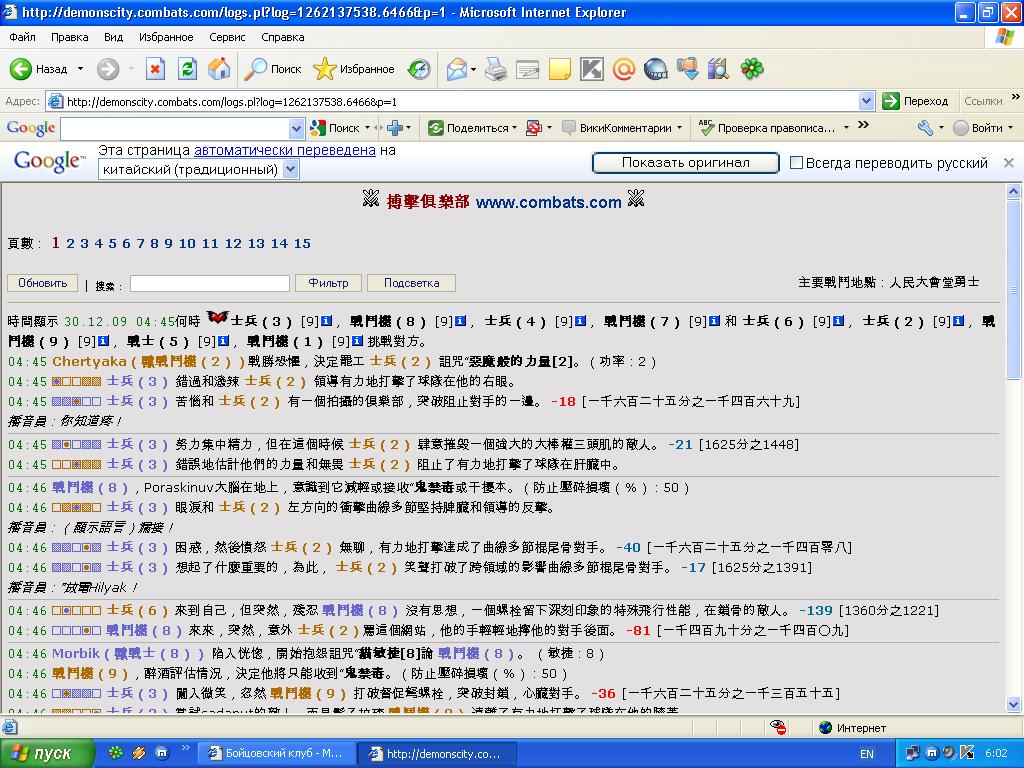Viewport: 1024px width, 768px height.
Task: Refresh the page from the IE toolbar
Action: 187,69
